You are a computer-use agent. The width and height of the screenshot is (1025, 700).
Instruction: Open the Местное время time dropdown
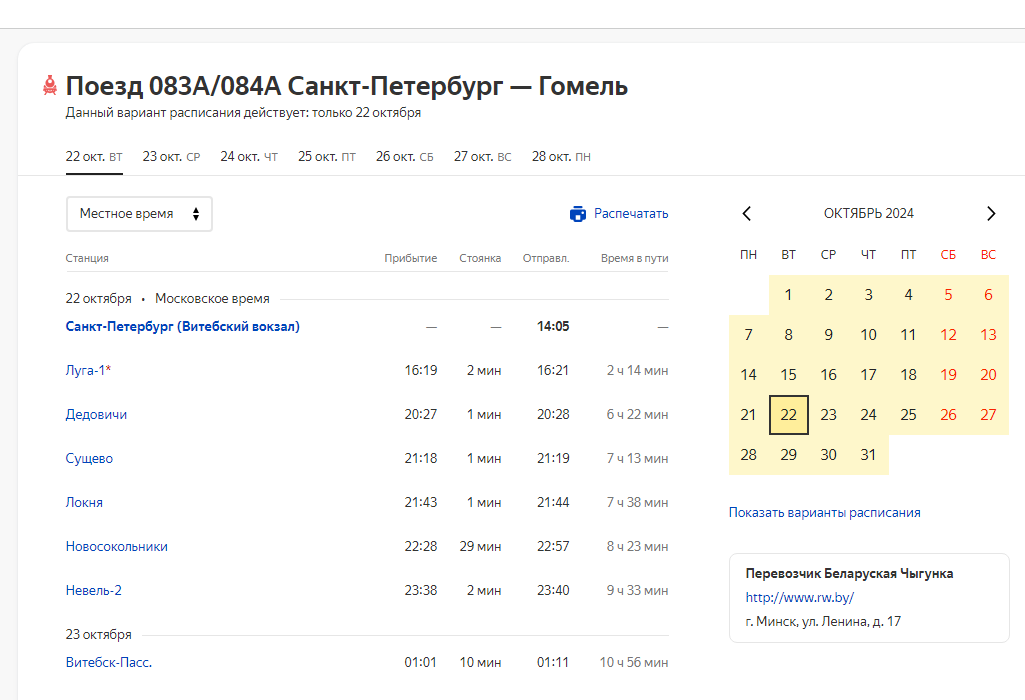click(x=139, y=214)
